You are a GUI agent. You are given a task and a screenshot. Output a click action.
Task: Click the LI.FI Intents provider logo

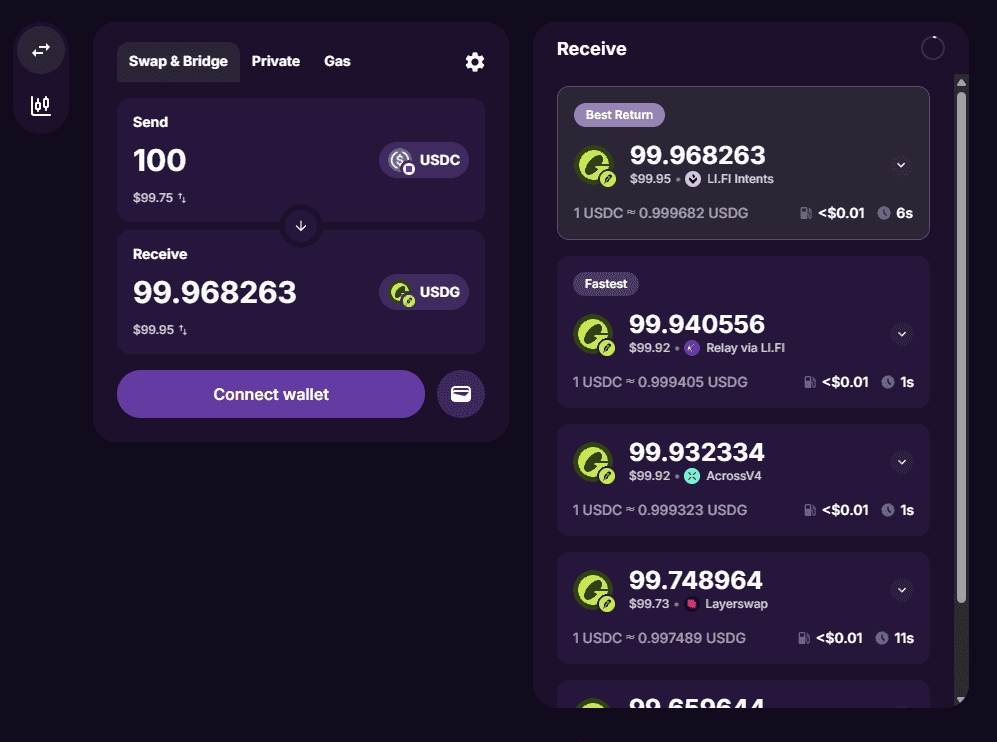693,179
